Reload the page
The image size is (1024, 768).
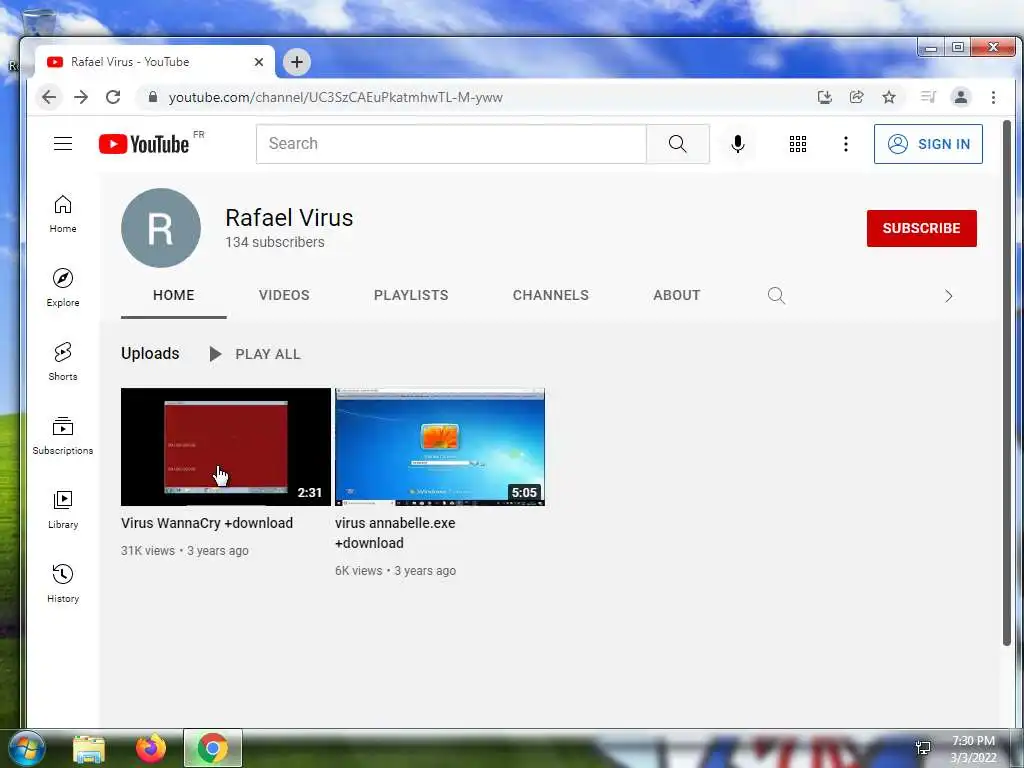point(113,97)
